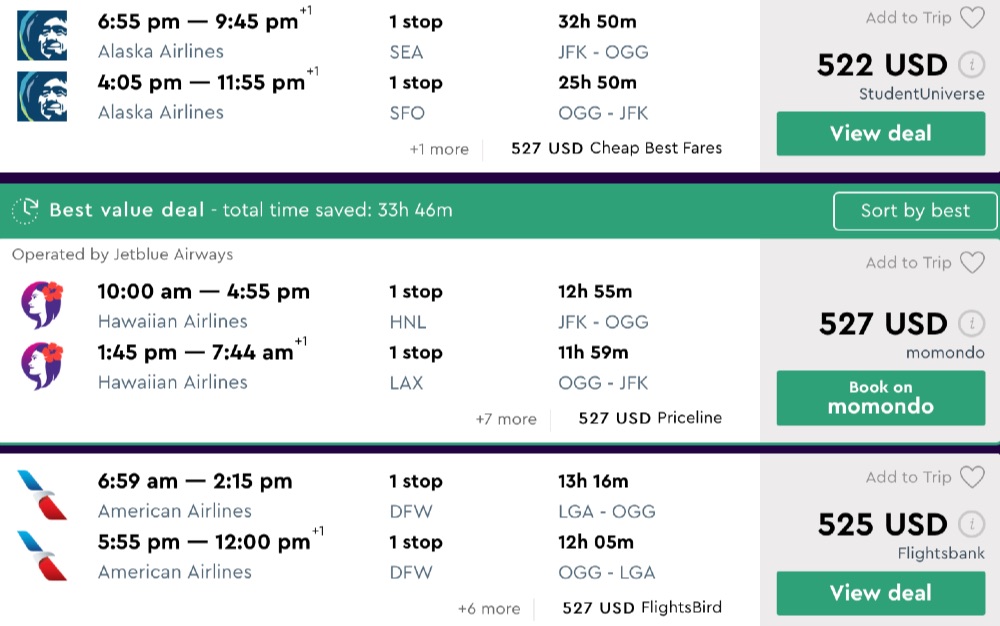Click the info icon beside the 527 USD momondo price
Screen dimensions: 1000x626
(x=970, y=324)
